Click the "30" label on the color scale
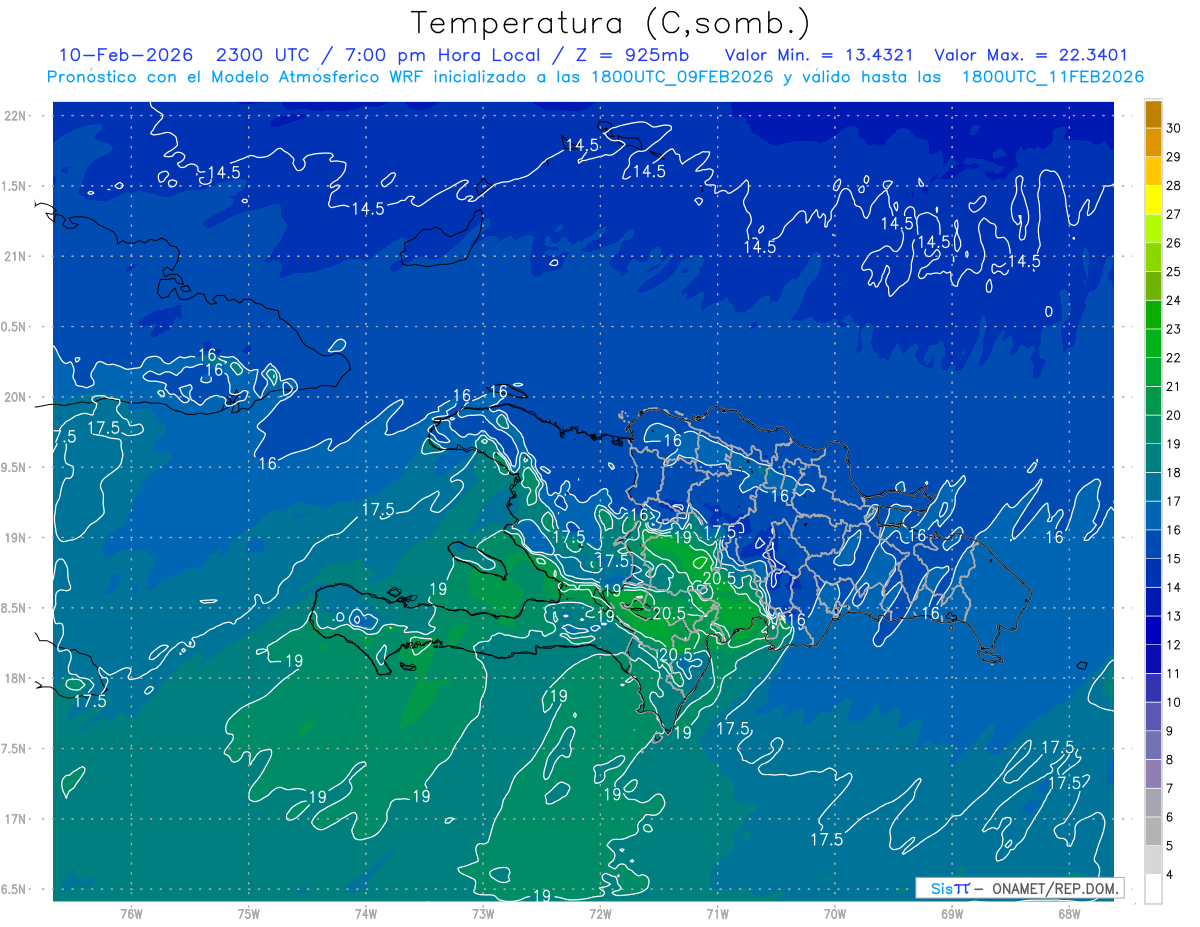Viewport: 1200px width, 927px height. click(x=1174, y=128)
